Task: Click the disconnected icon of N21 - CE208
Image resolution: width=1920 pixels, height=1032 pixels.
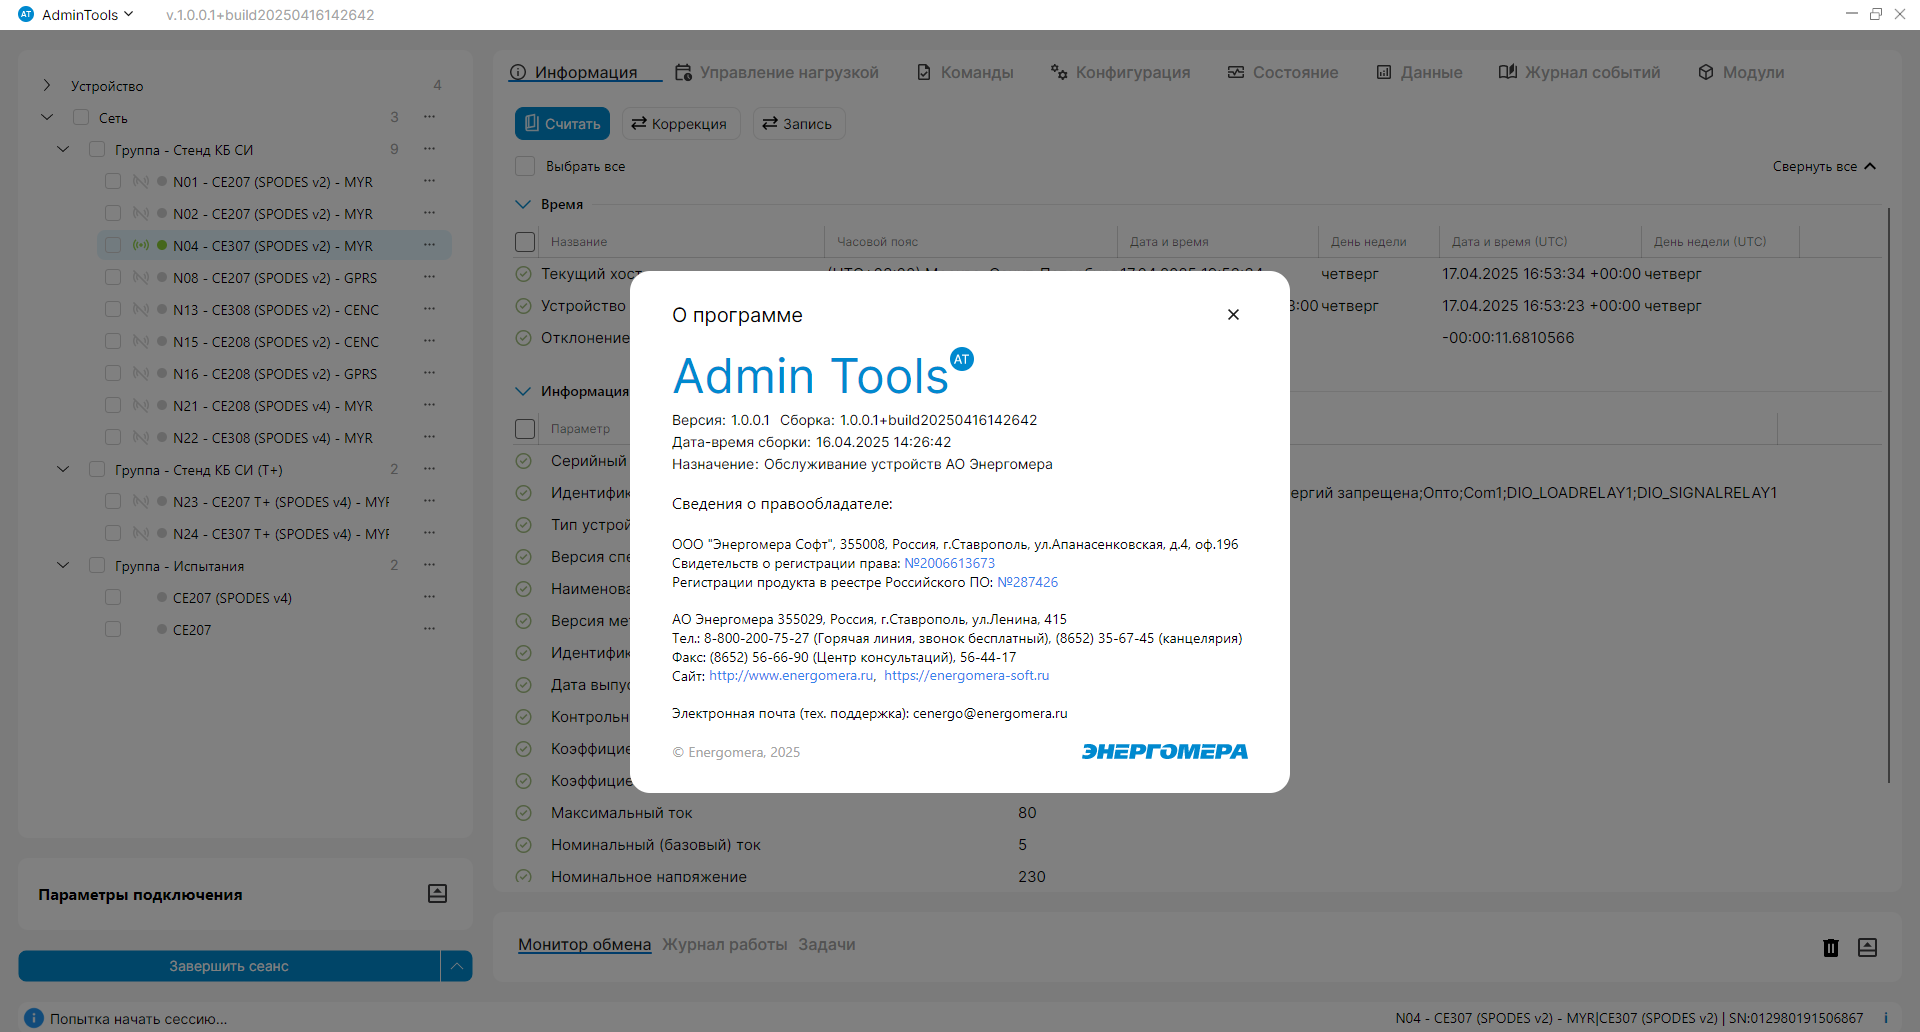Action: point(141,405)
